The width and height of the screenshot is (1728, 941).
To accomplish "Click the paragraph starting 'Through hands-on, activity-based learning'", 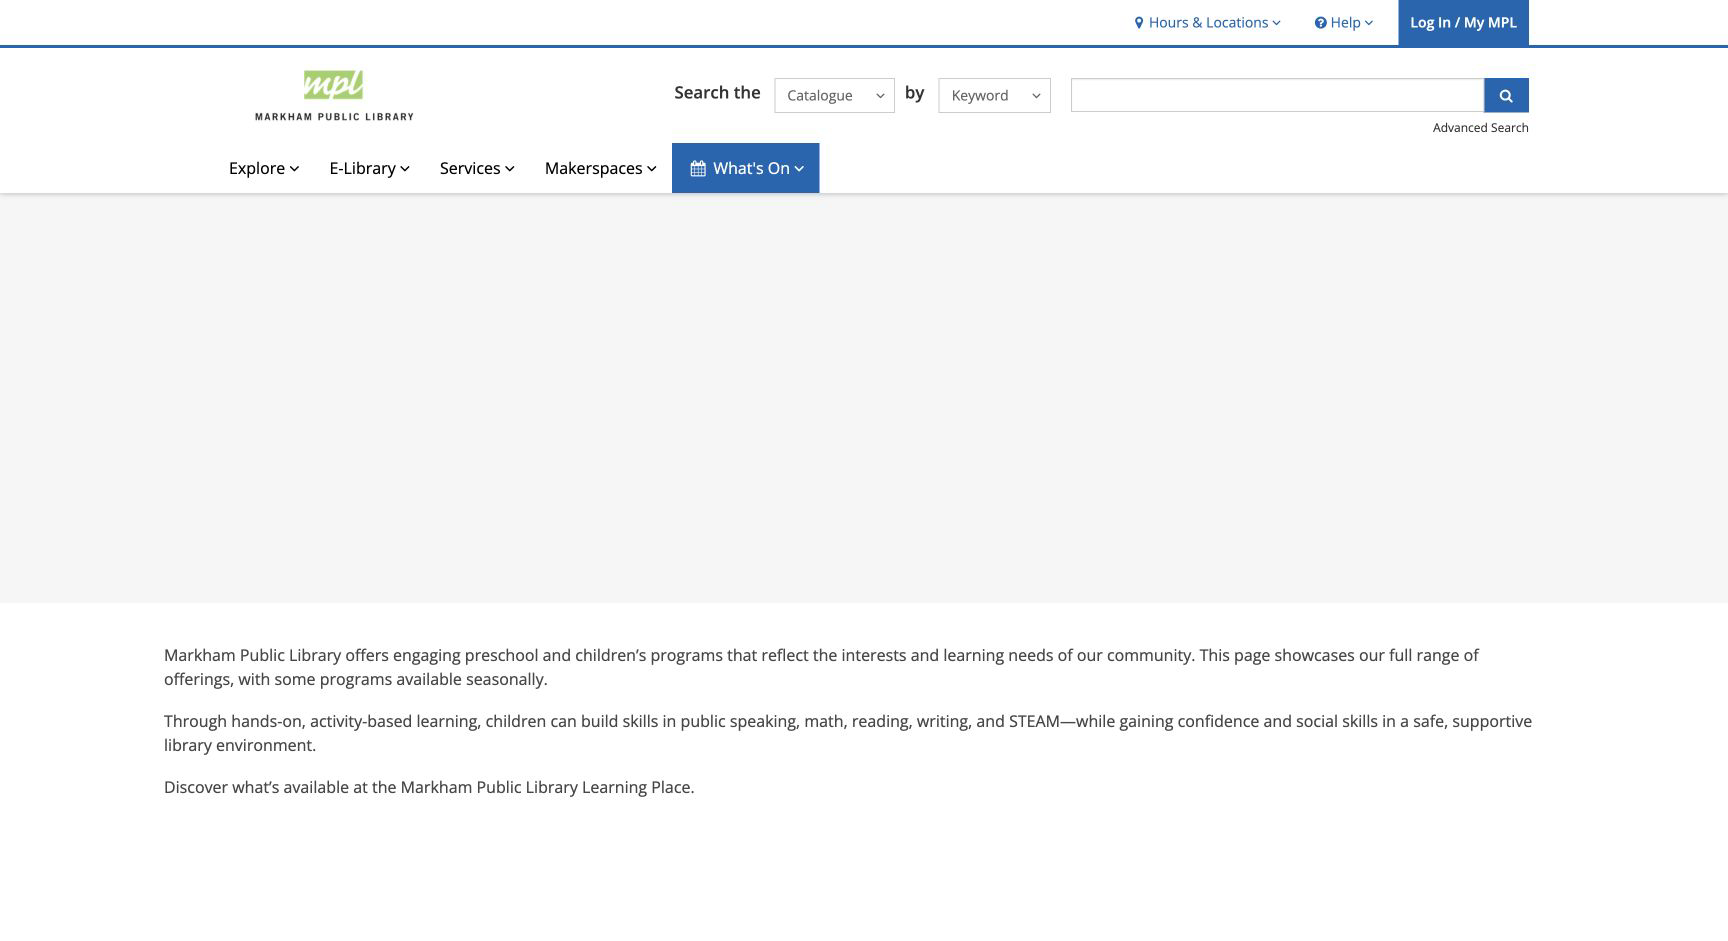I will pos(848,734).
